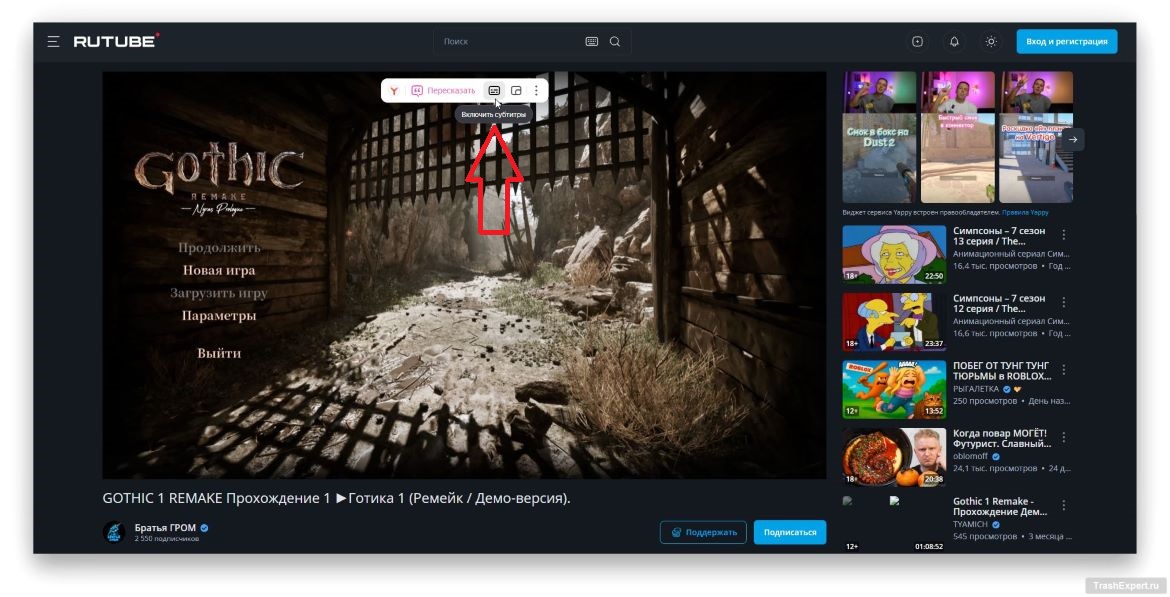Open options for Симпсоны 12 серия video
The height and width of the screenshot is (597, 1170).
click(1064, 302)
